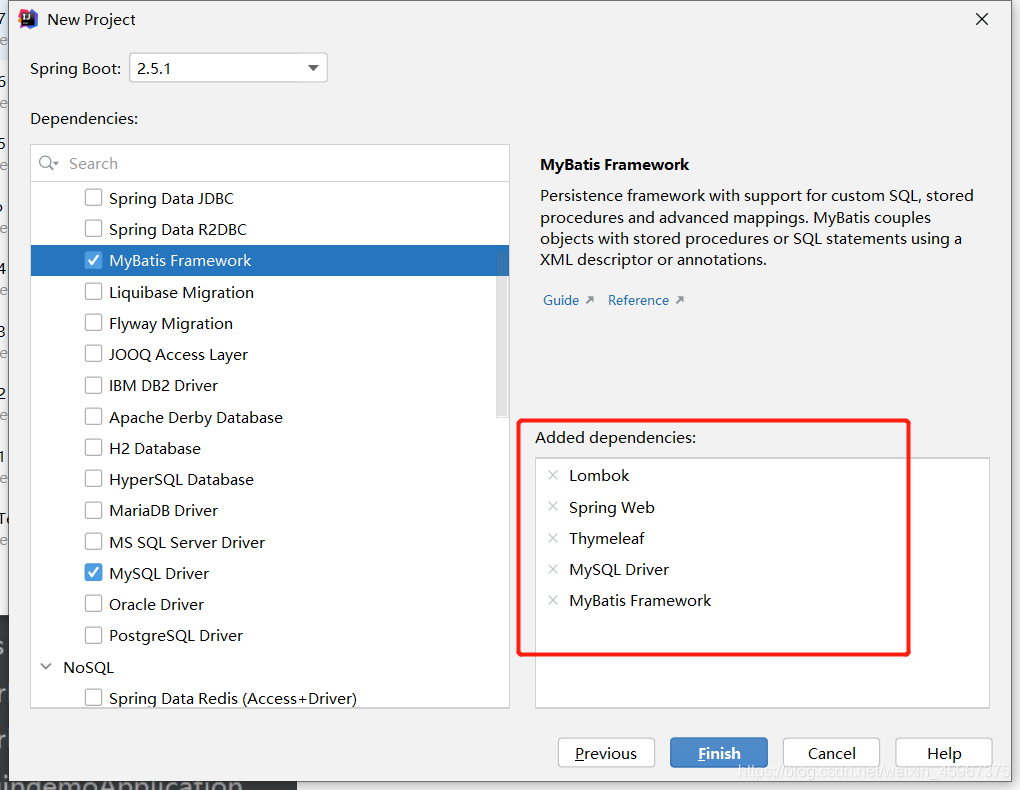Click the Finish button
This screenshot has width=1020, height=790.
tap(718, 752)
